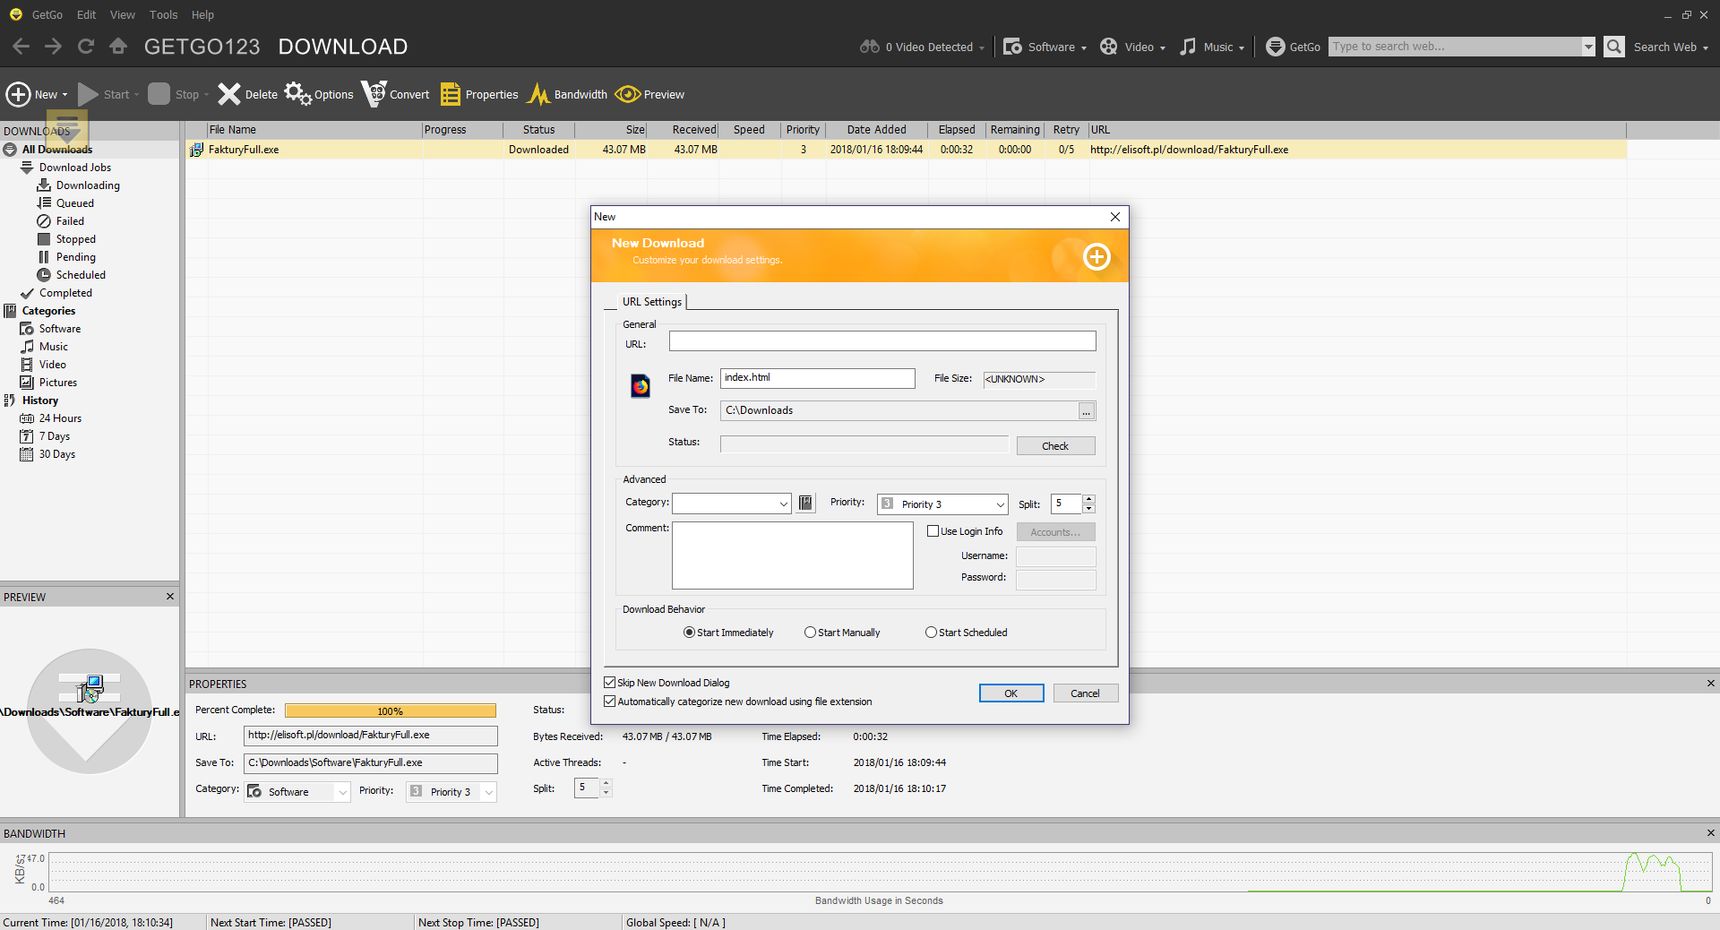Open the Tools menu
The height and width of the screenshot is (930, 1720).
[163, 14]
